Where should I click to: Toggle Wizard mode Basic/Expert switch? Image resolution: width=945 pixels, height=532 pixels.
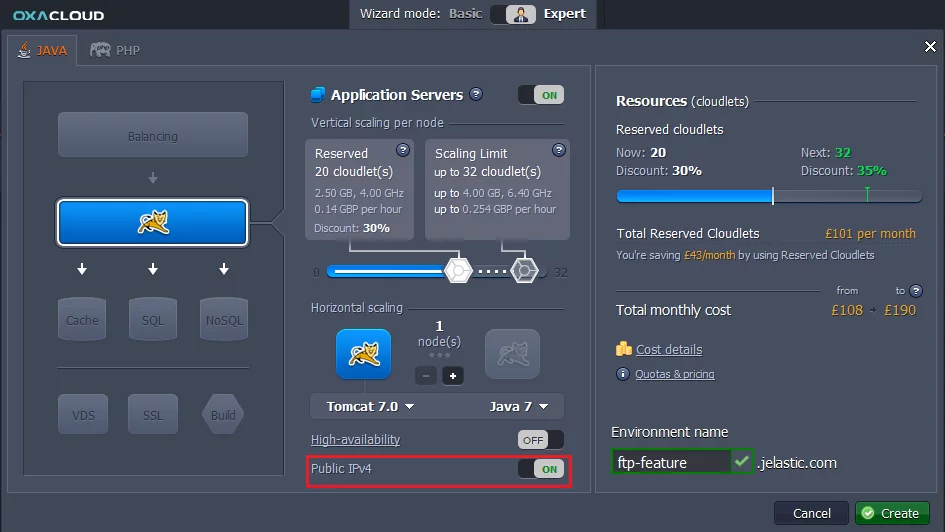pyautogui.click(x=513, y=14)
